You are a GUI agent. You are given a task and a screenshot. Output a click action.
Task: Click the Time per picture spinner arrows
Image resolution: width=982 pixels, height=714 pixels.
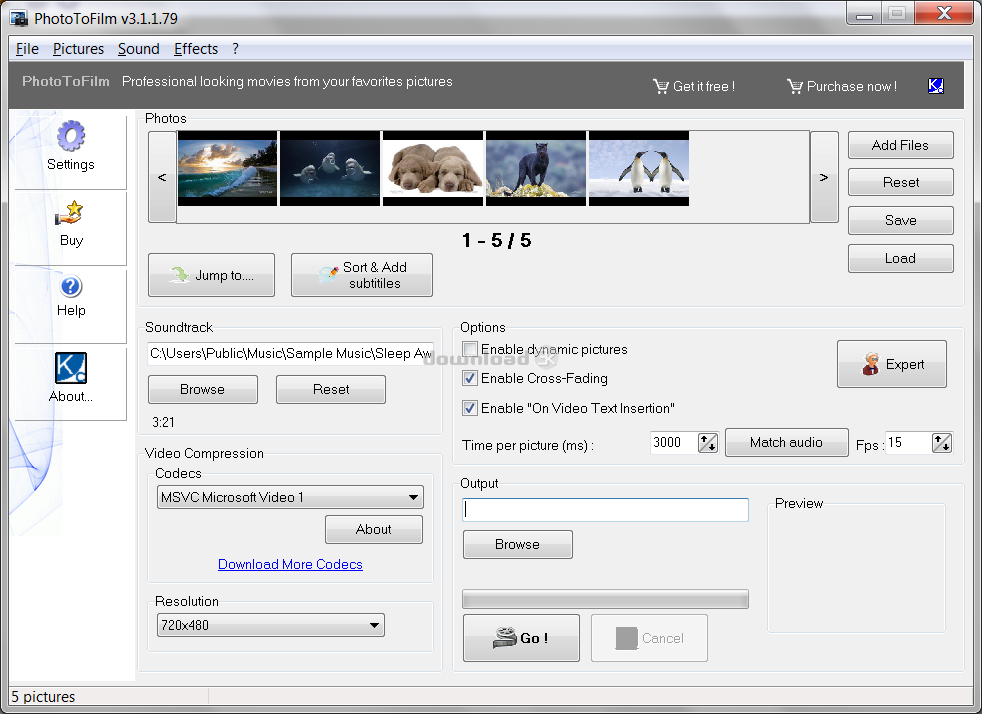pos(708,443)
